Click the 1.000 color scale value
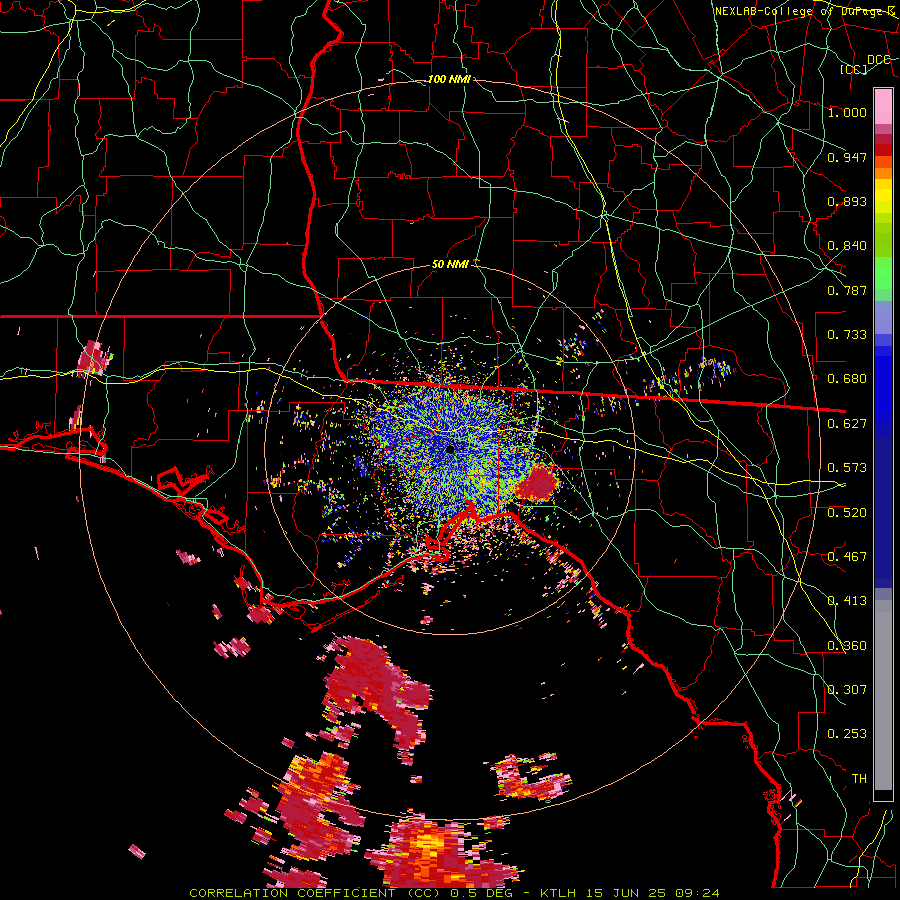Screen dimensions: 900x900 pyautogui.click(x=847, y=112)
